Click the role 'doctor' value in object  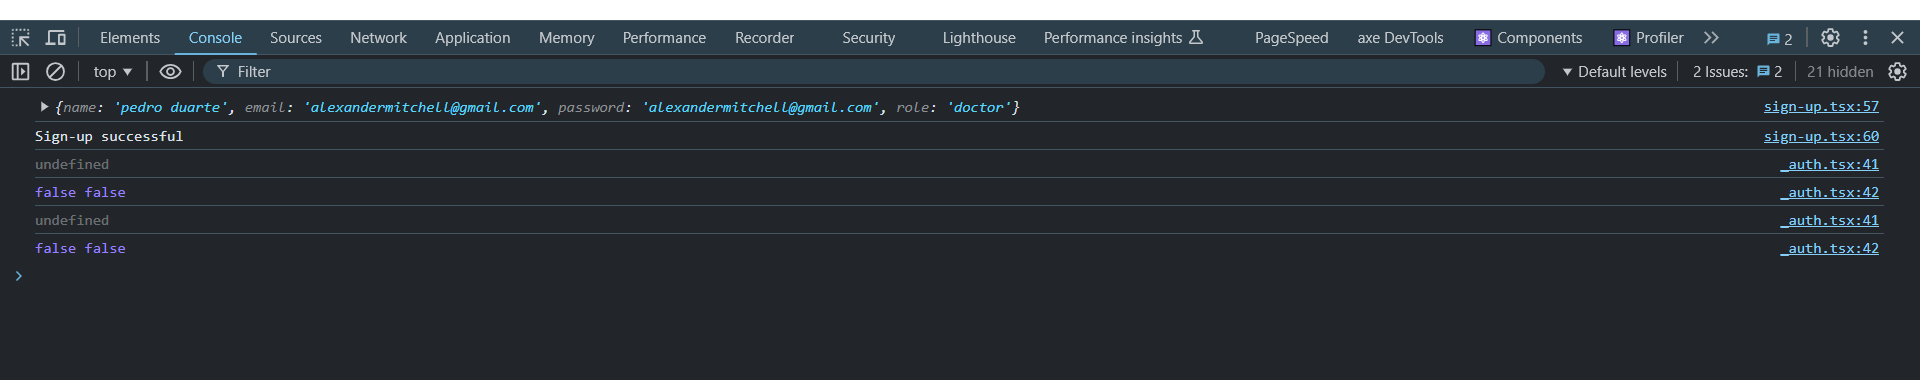[x=978, y=107]
